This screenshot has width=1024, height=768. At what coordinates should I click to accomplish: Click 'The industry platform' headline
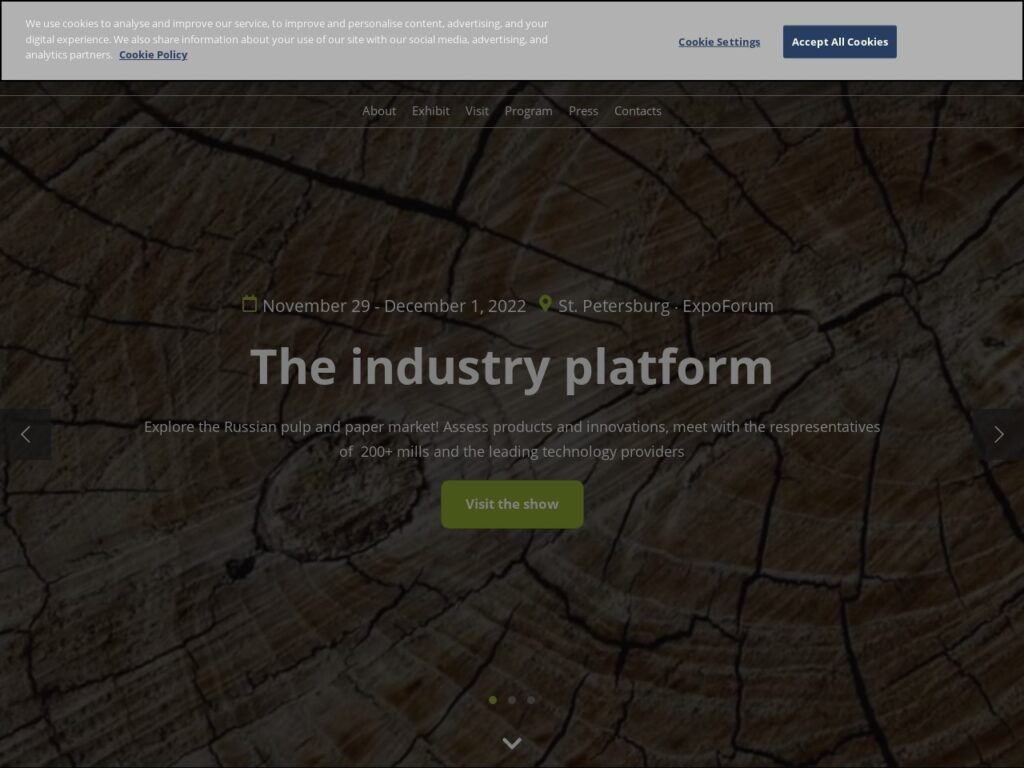pos(511,367)
